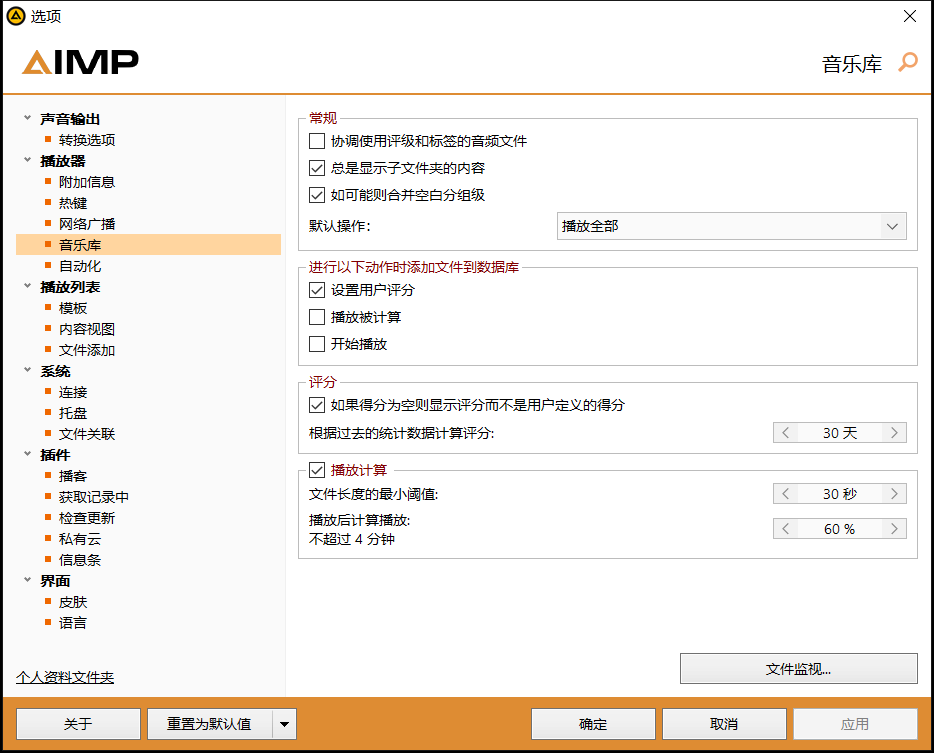Image resolution: width=934 pixels, height=753 pixels.
Task: Open the 信息条 plugin page
Action: pyautogui.click(x=80, y=559)
